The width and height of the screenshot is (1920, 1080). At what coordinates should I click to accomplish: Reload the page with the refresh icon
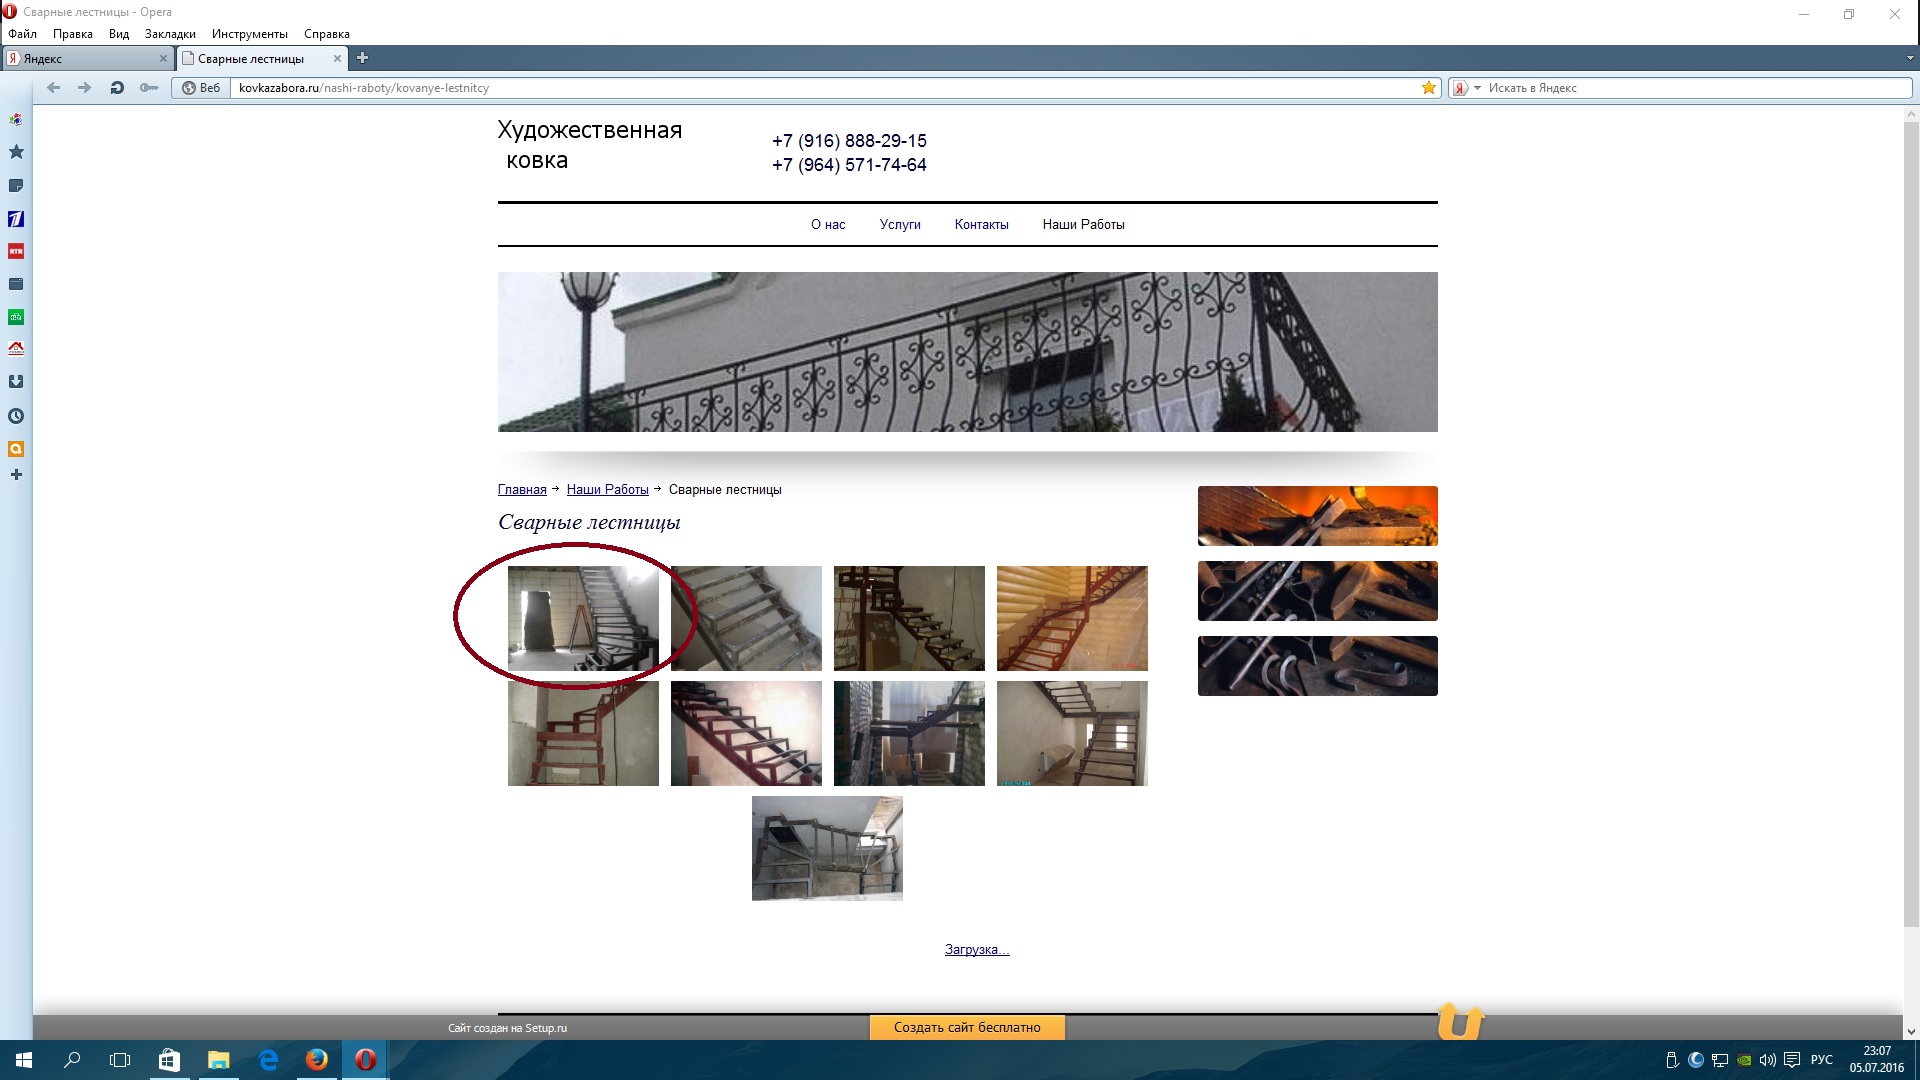point(117,88)
